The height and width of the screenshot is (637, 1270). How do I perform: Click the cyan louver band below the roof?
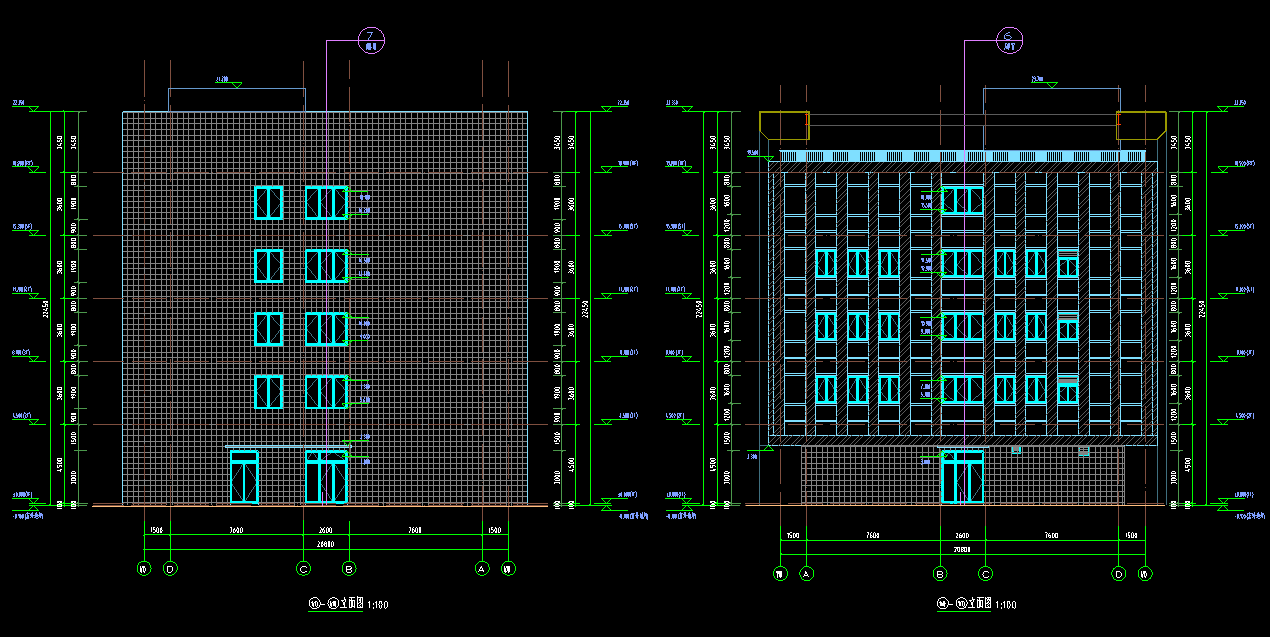tap(962, 156)
